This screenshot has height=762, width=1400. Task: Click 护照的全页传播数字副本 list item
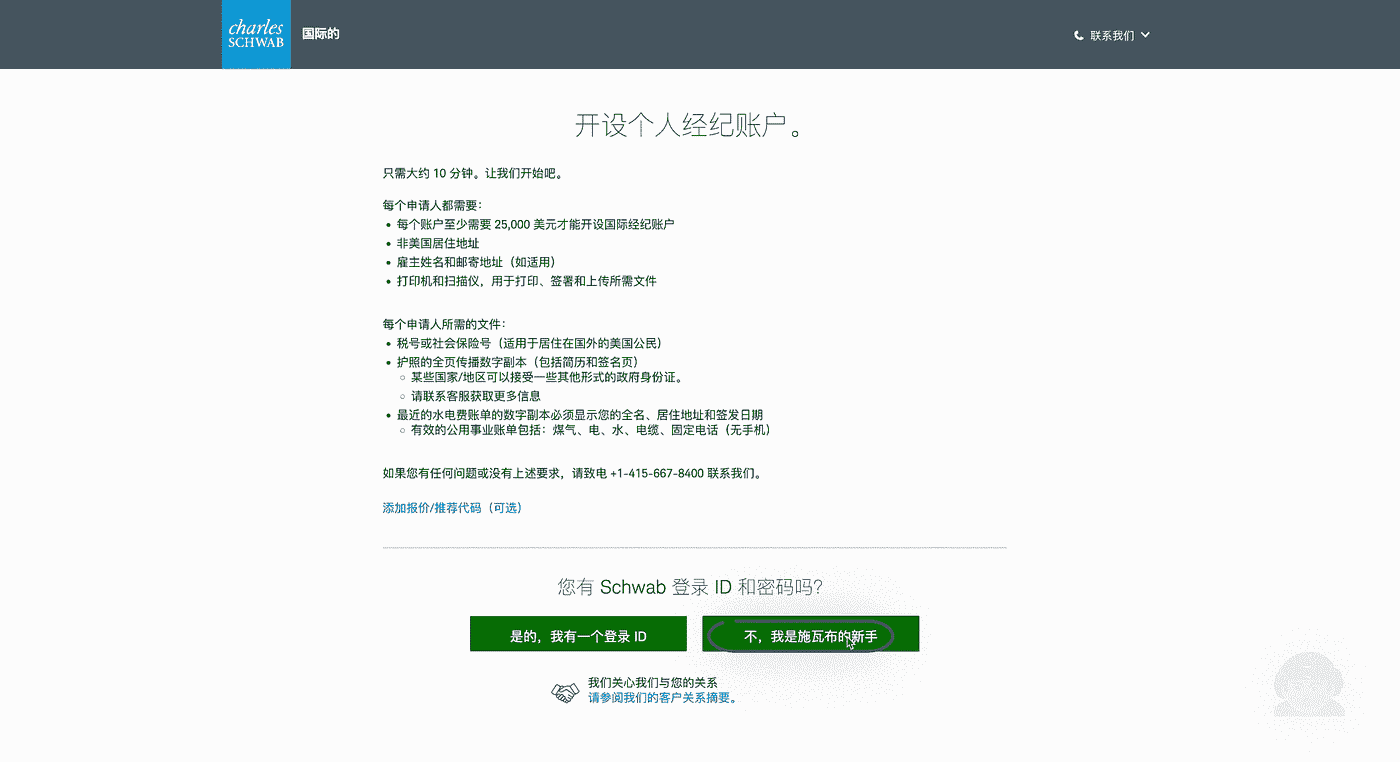pyautogui.click(x=517, y=362)
